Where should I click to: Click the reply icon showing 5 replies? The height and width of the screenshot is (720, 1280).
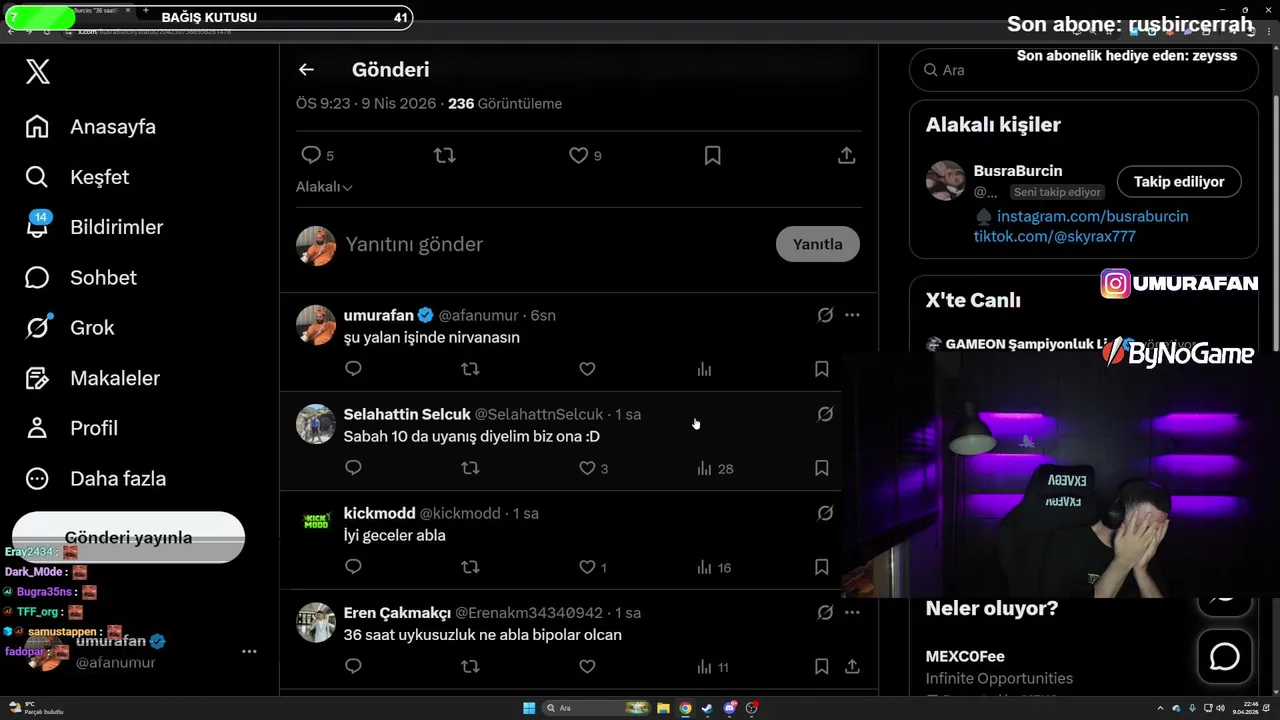coord(318,155)
